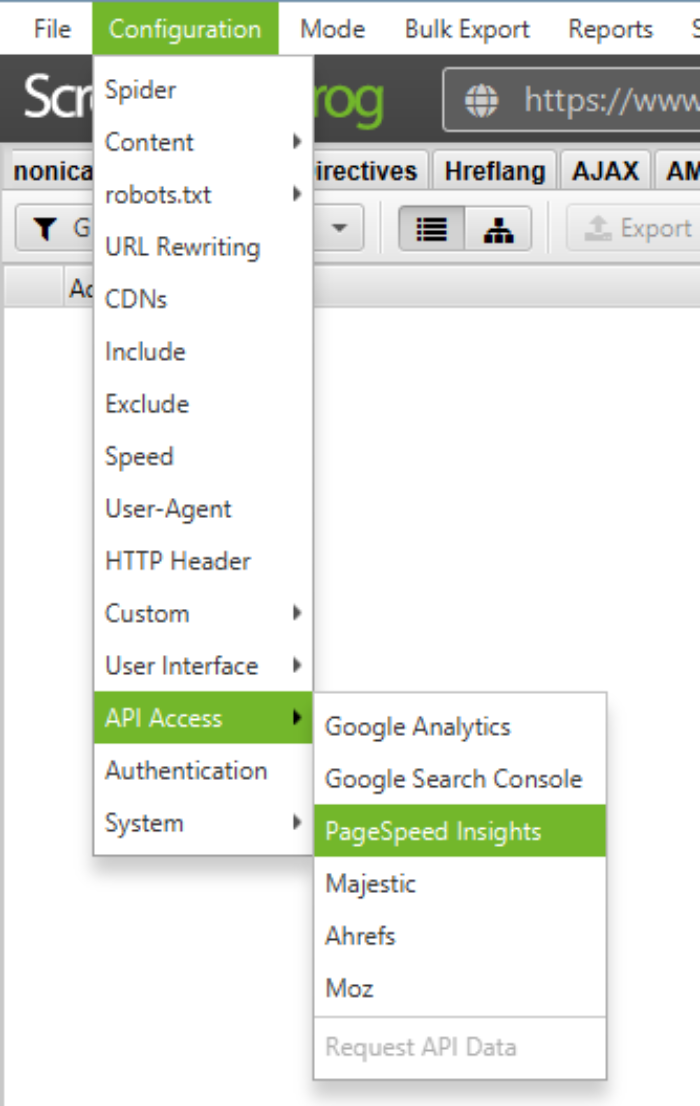Open the Bulk Export menu
Image resolution: width=700 pixels, height=1106 pixels.
pos(467,29)
